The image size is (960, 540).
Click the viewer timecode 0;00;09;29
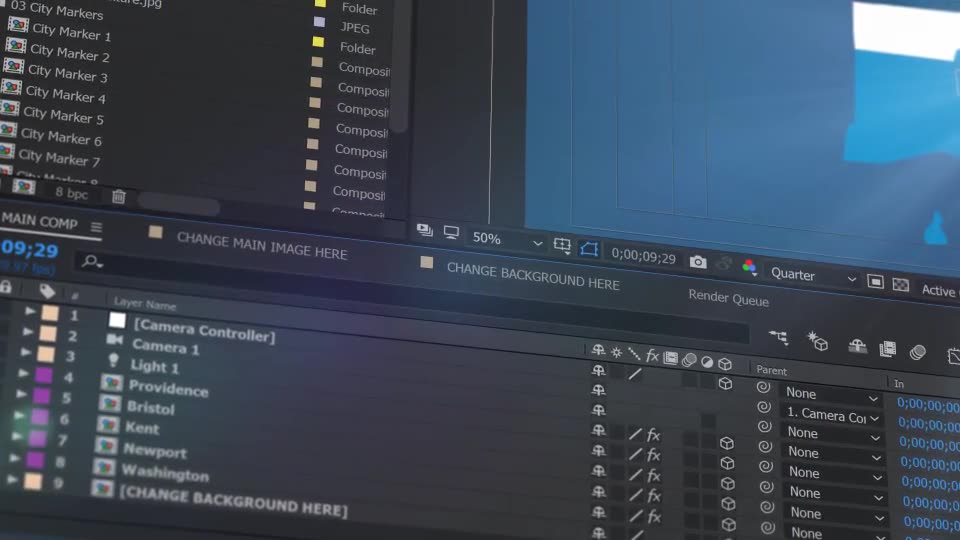643,255
